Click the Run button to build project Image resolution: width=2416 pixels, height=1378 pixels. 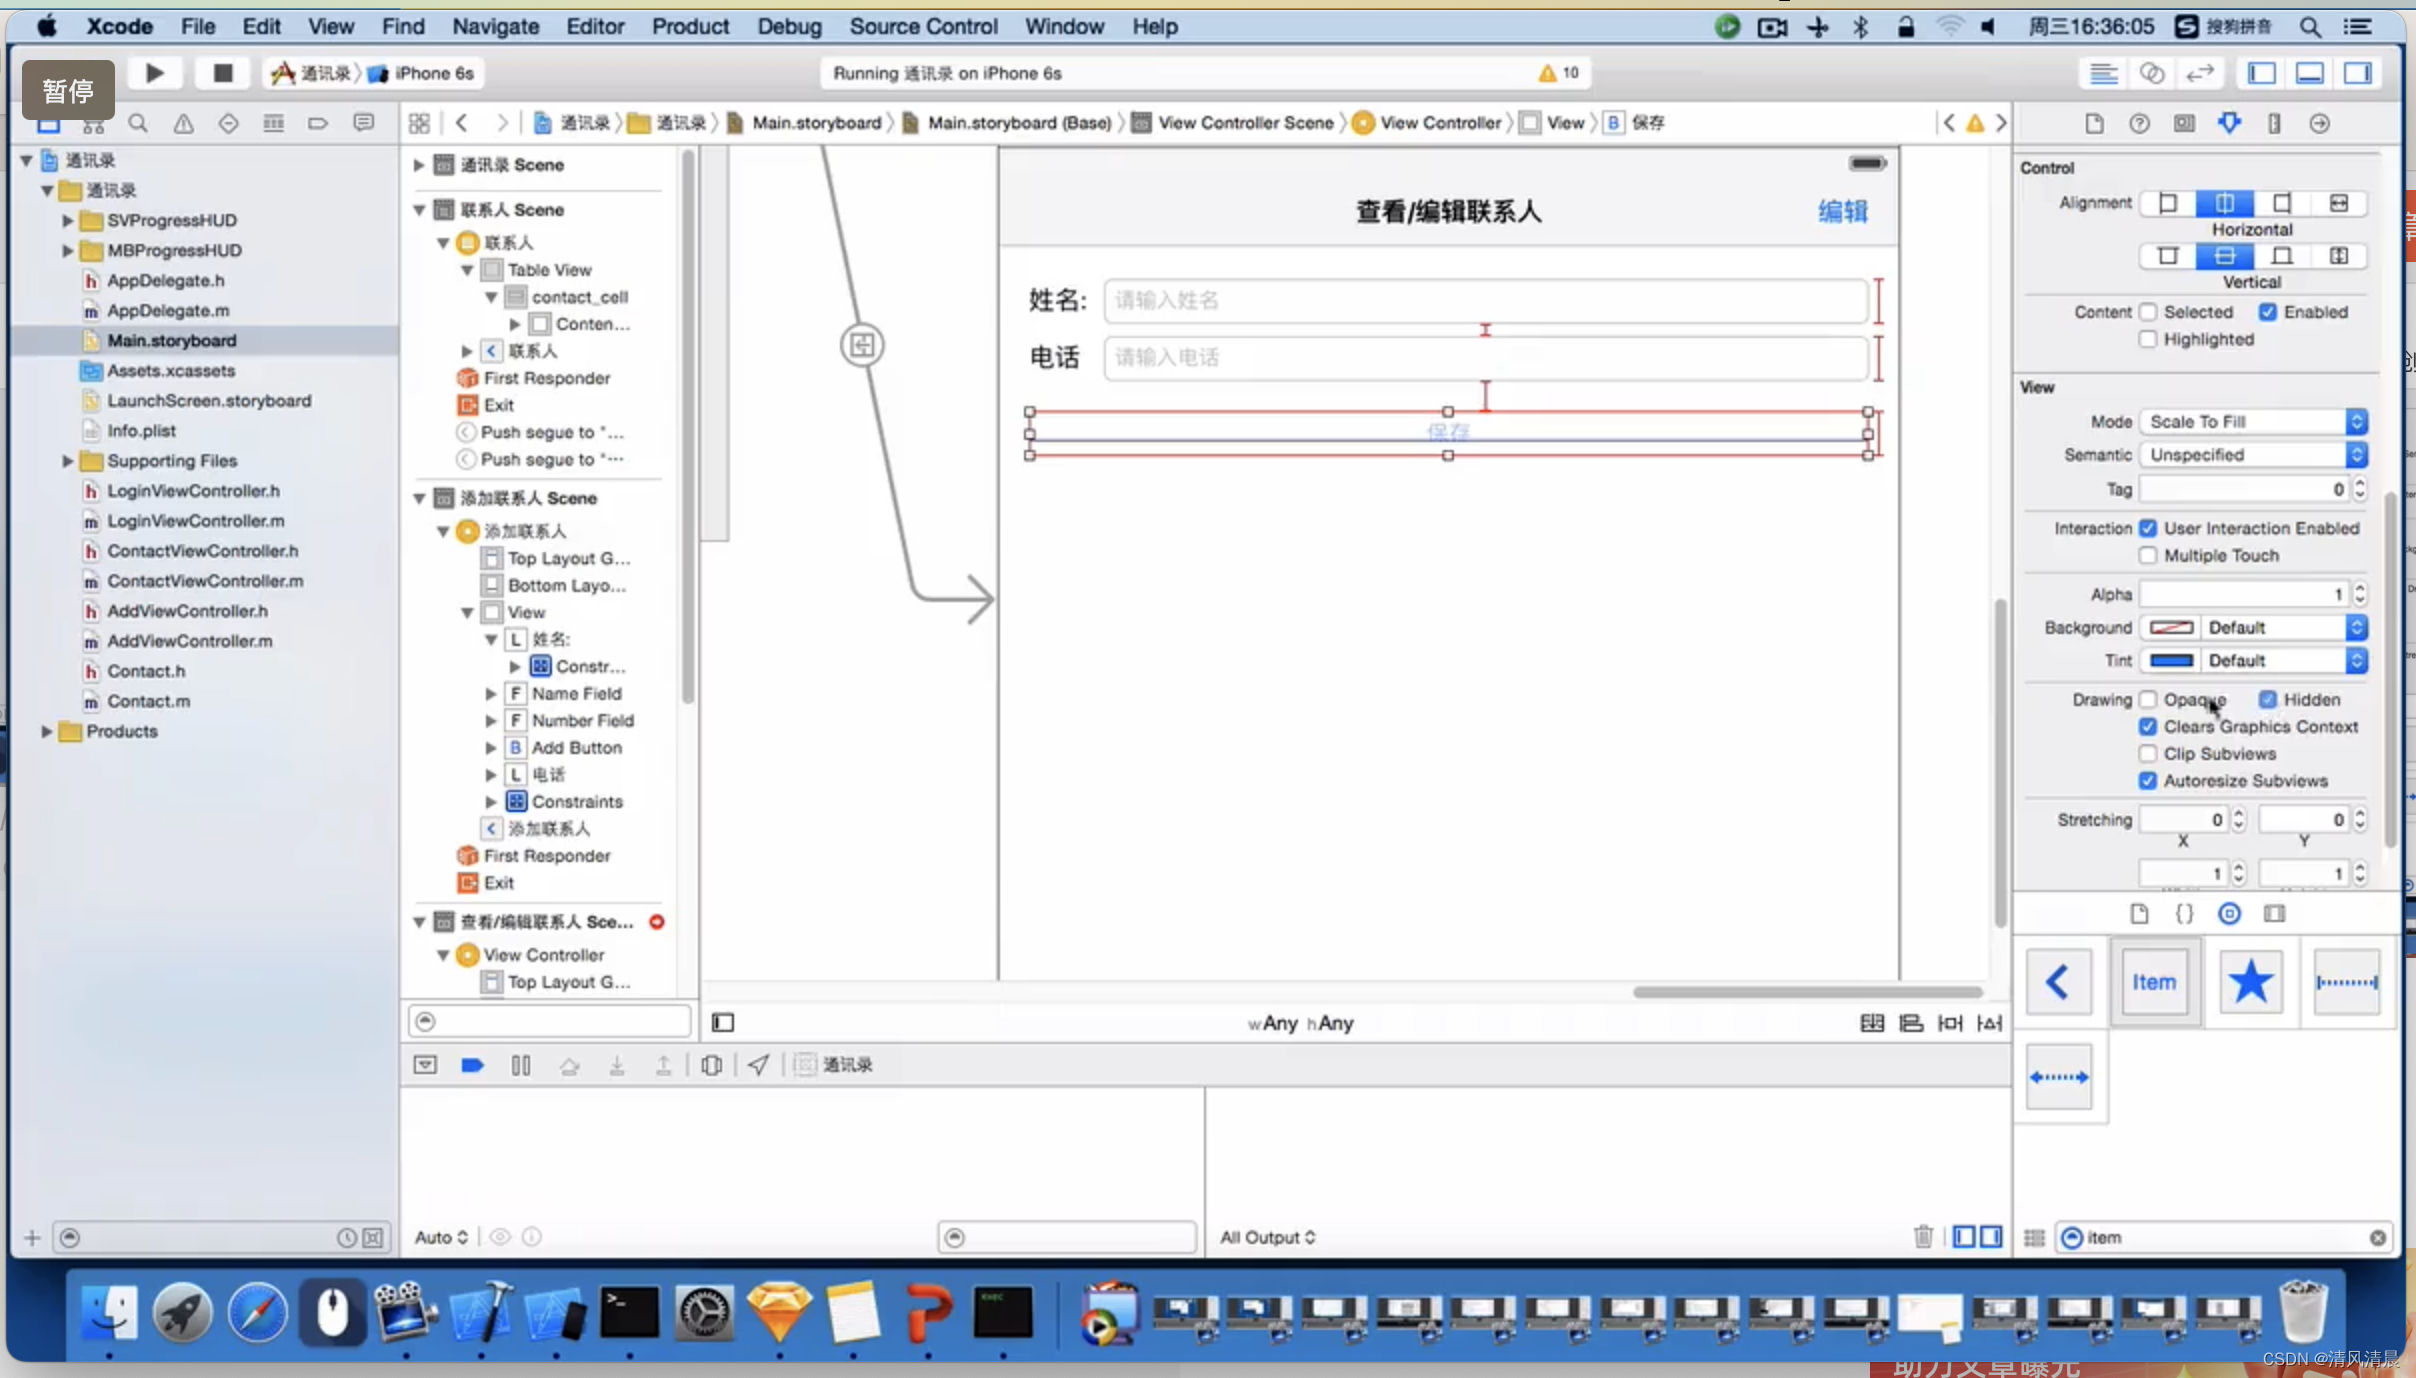[153, 73]
